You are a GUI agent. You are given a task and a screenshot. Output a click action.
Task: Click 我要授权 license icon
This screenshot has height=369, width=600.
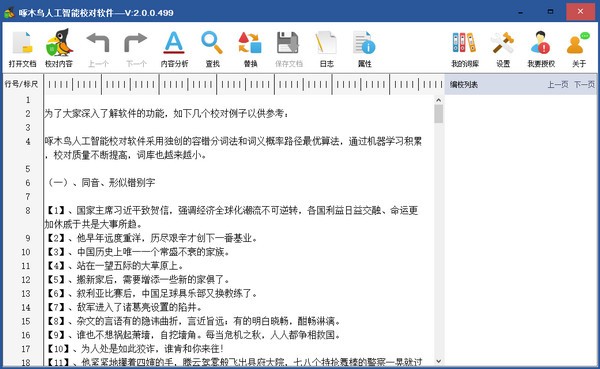pos(541,49)
